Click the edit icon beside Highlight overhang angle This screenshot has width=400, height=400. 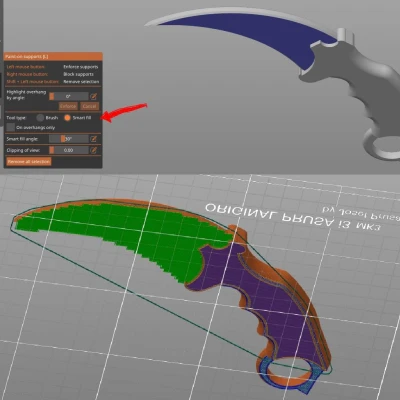click(x=94, y=96)
